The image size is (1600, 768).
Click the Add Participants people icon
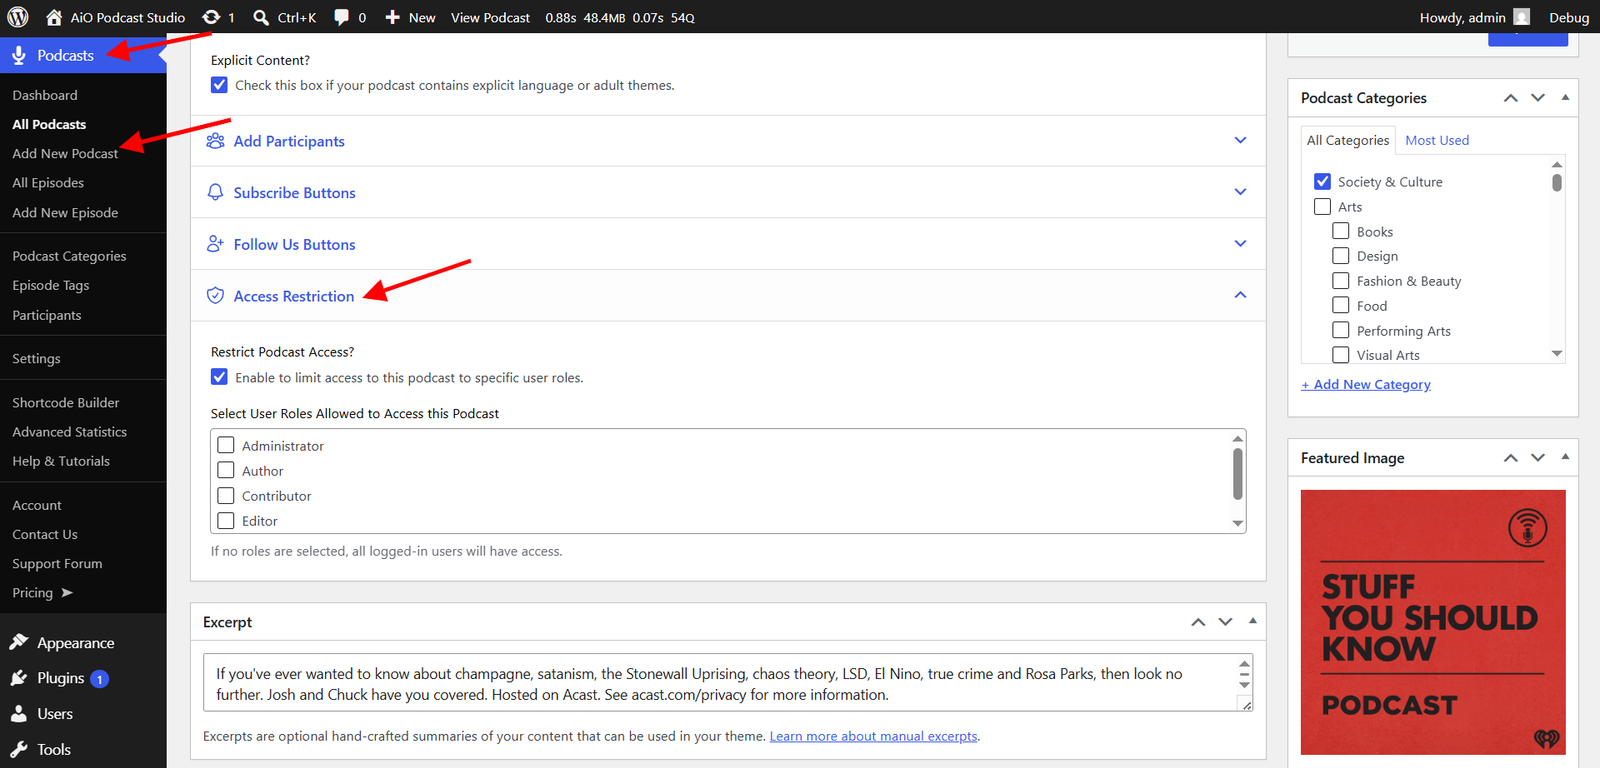(x=215, y=141)
